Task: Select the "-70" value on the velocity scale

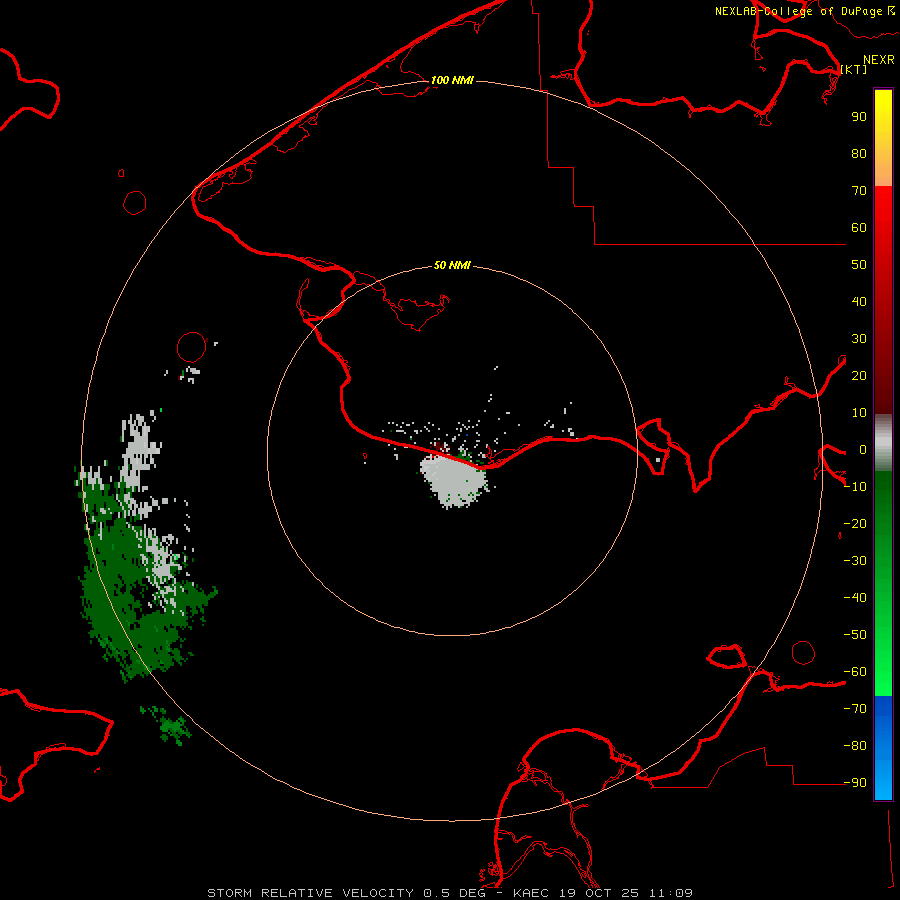Action: [855, 709]
